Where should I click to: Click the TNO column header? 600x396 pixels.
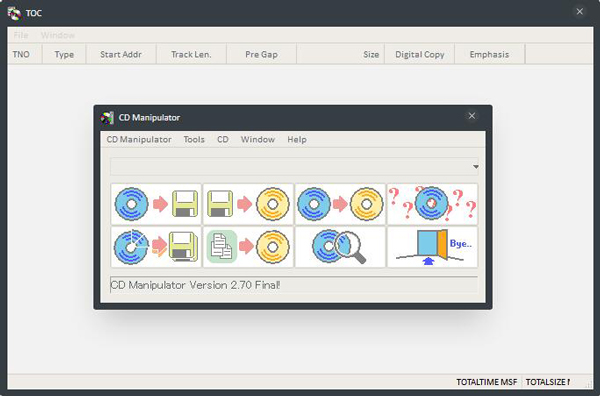pyautogui.click(x=24, y=54)
